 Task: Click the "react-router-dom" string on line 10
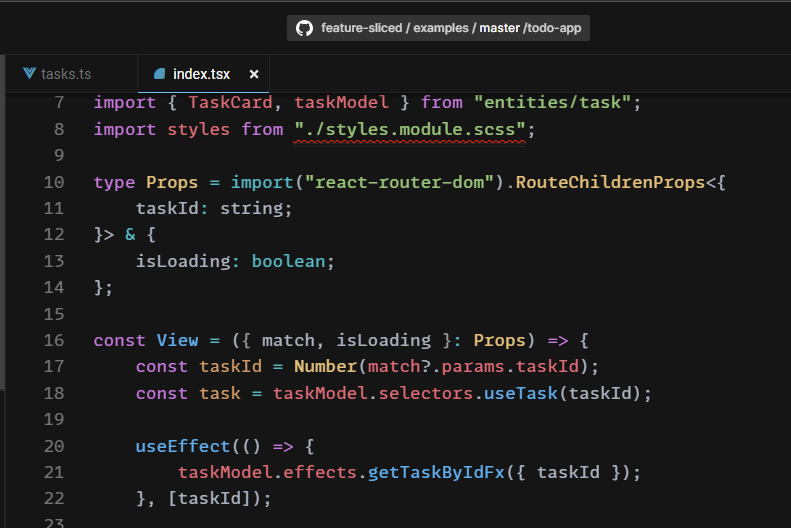tap(399, 182)
